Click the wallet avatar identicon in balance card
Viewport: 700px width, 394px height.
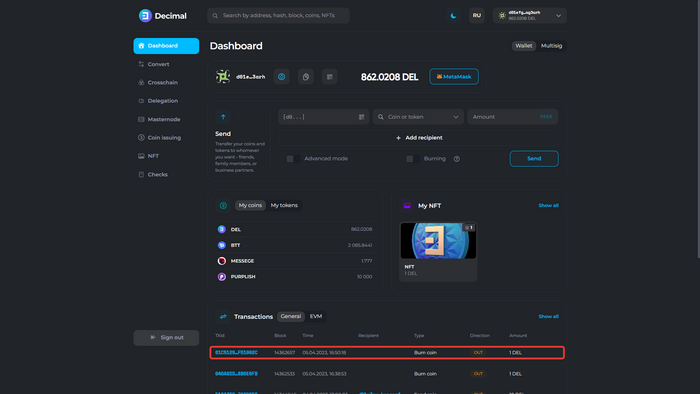point(223,77)
